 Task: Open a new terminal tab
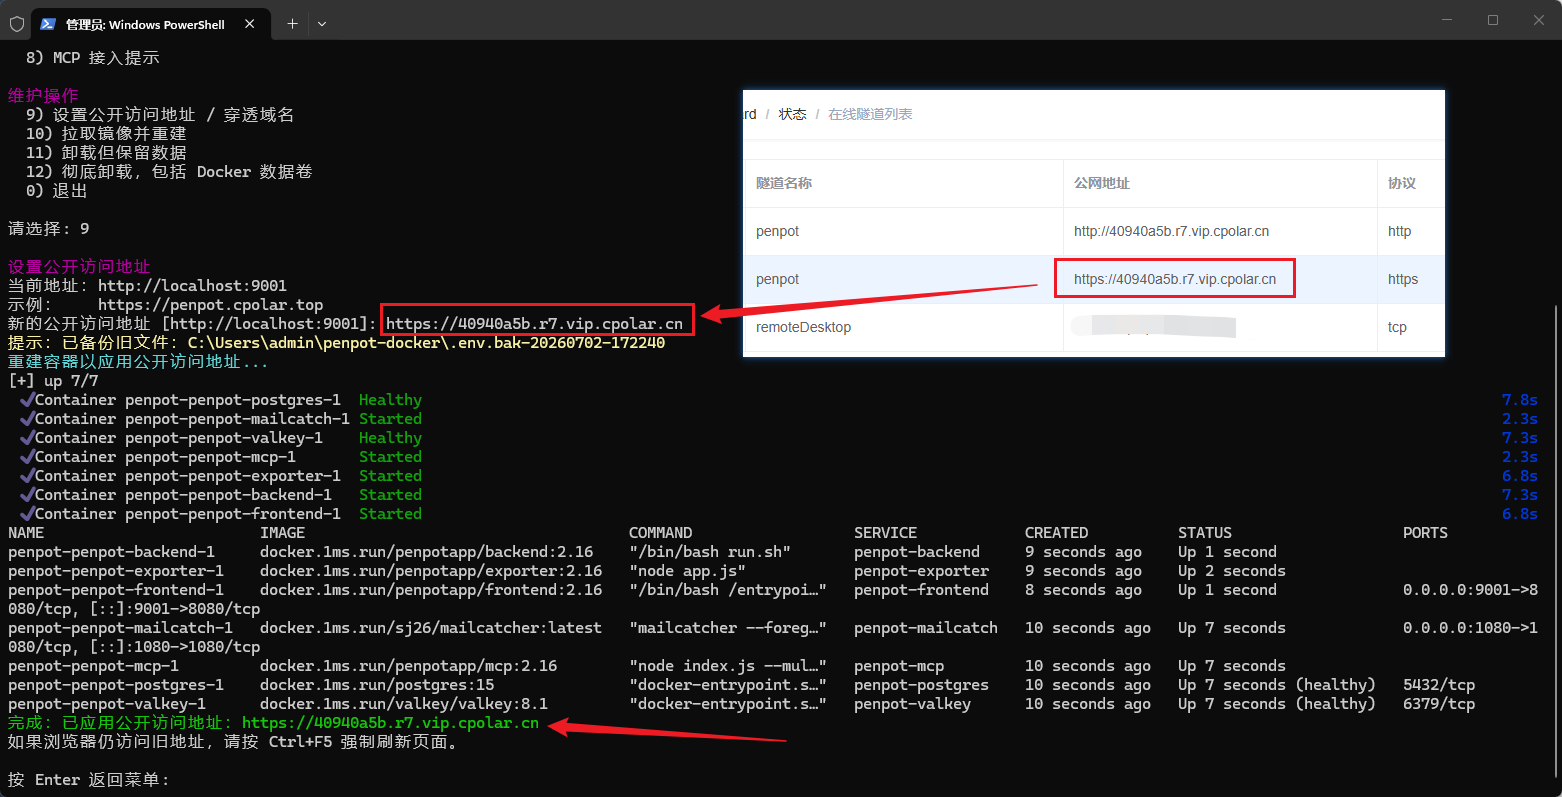[292, 24]
